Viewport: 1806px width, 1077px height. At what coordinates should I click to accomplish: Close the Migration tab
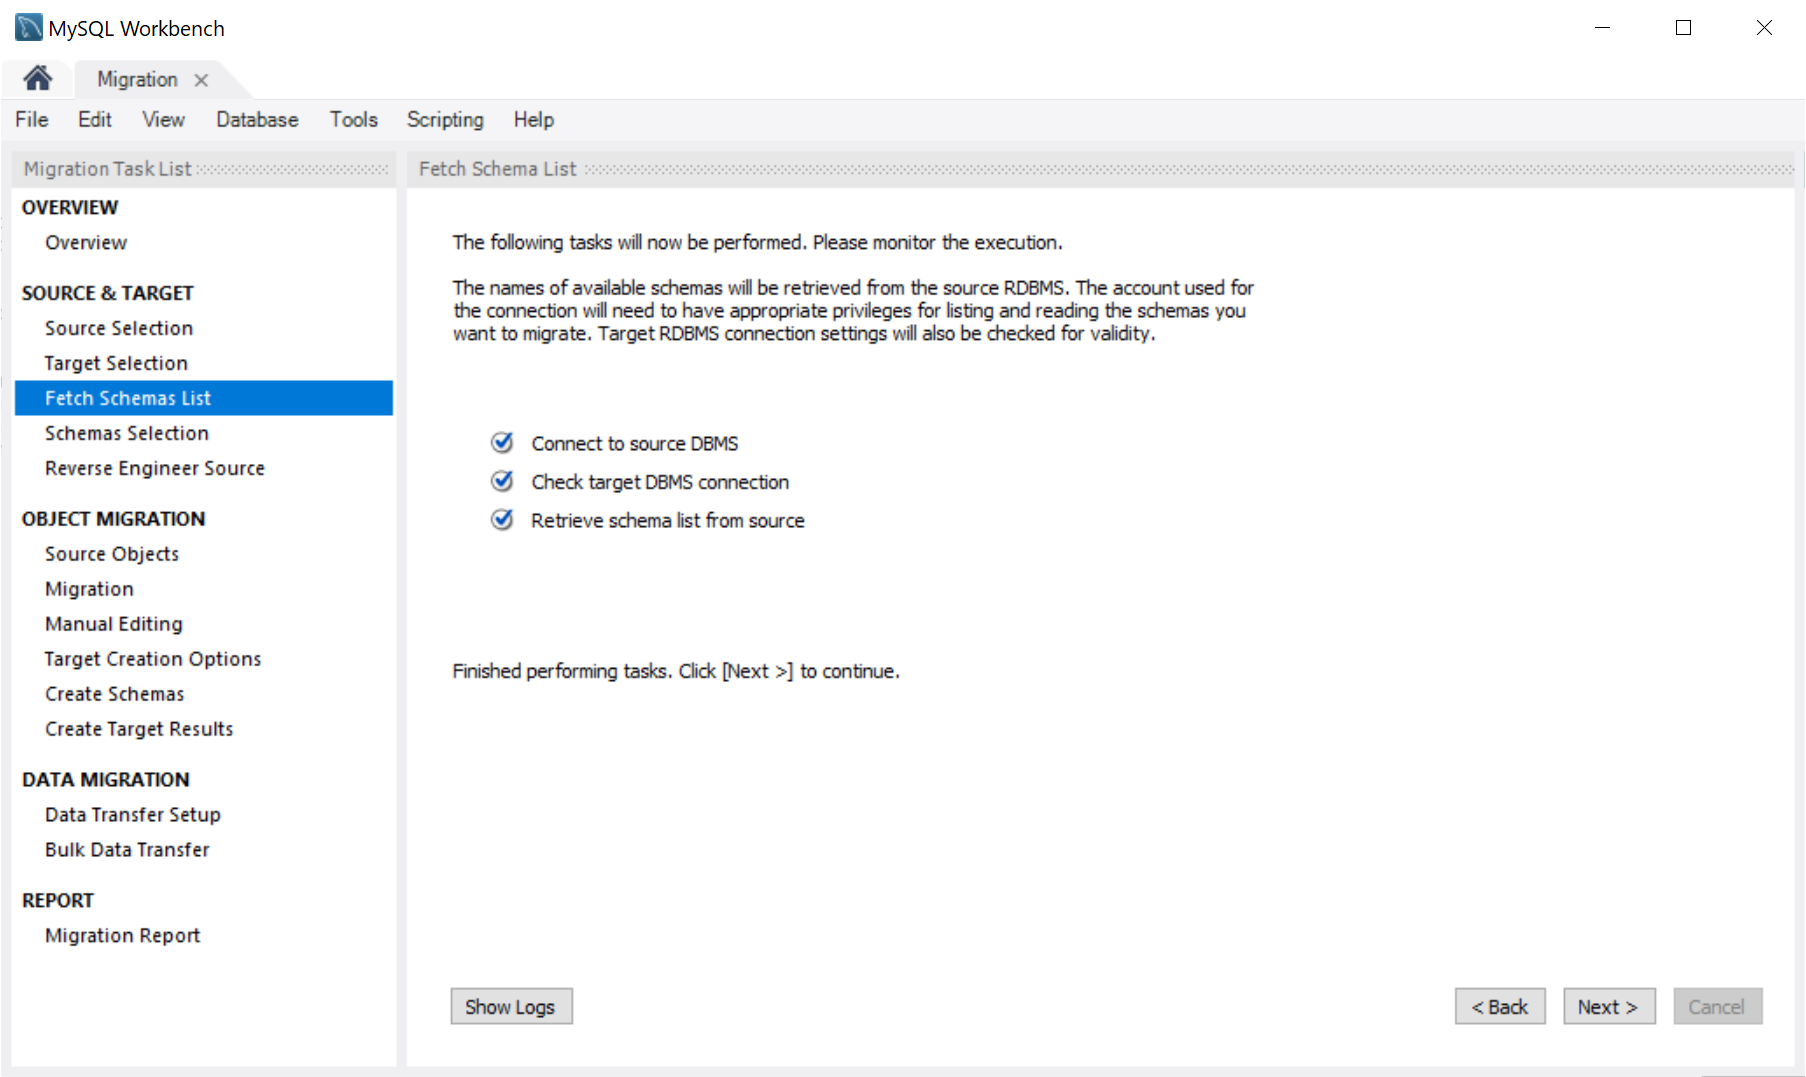(201, 80)
